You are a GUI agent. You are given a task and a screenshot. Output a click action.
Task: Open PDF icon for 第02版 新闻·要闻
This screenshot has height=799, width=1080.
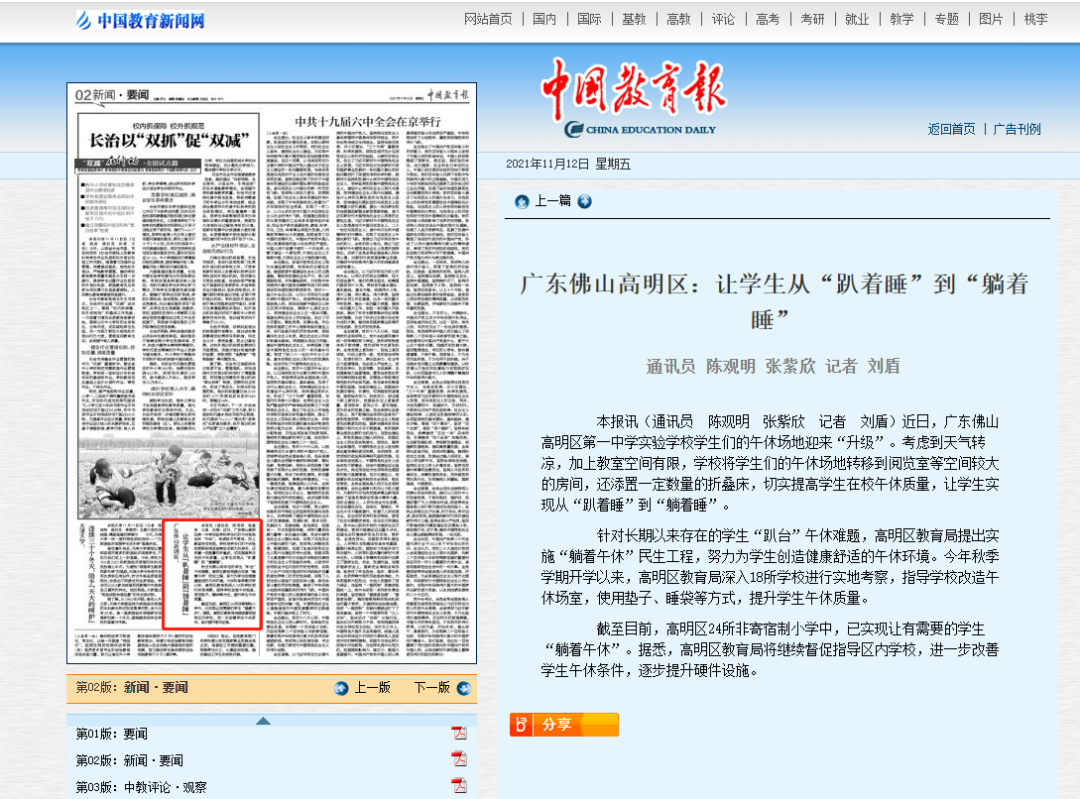coord(459,760)
